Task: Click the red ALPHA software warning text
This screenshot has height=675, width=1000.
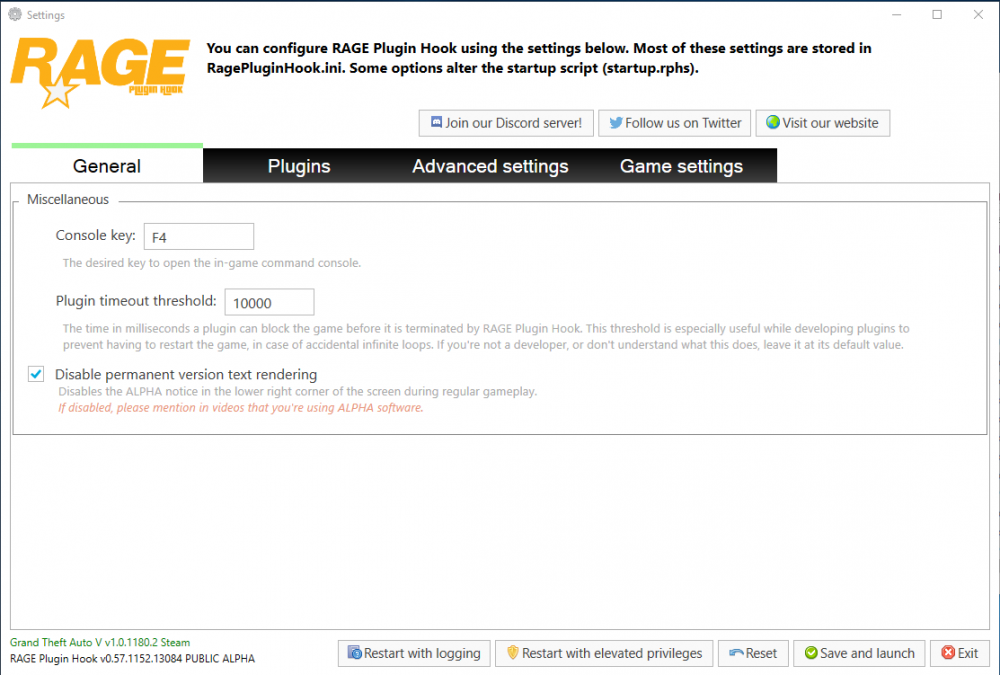Action: [240, 408]
